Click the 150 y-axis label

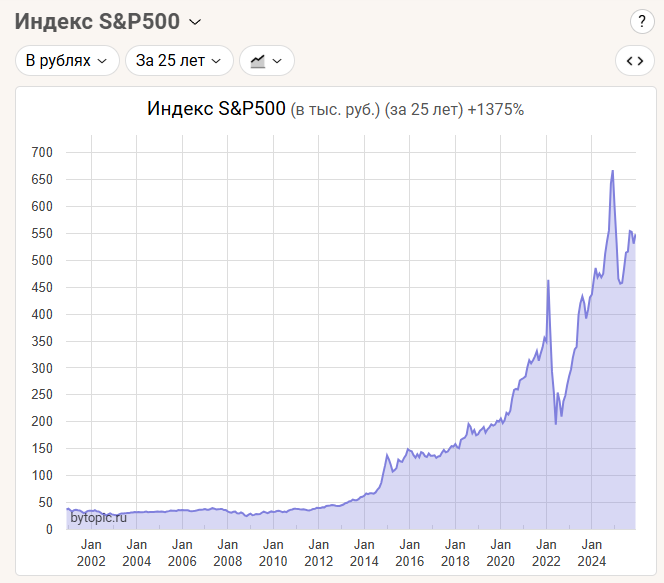(x=42, y=448)
